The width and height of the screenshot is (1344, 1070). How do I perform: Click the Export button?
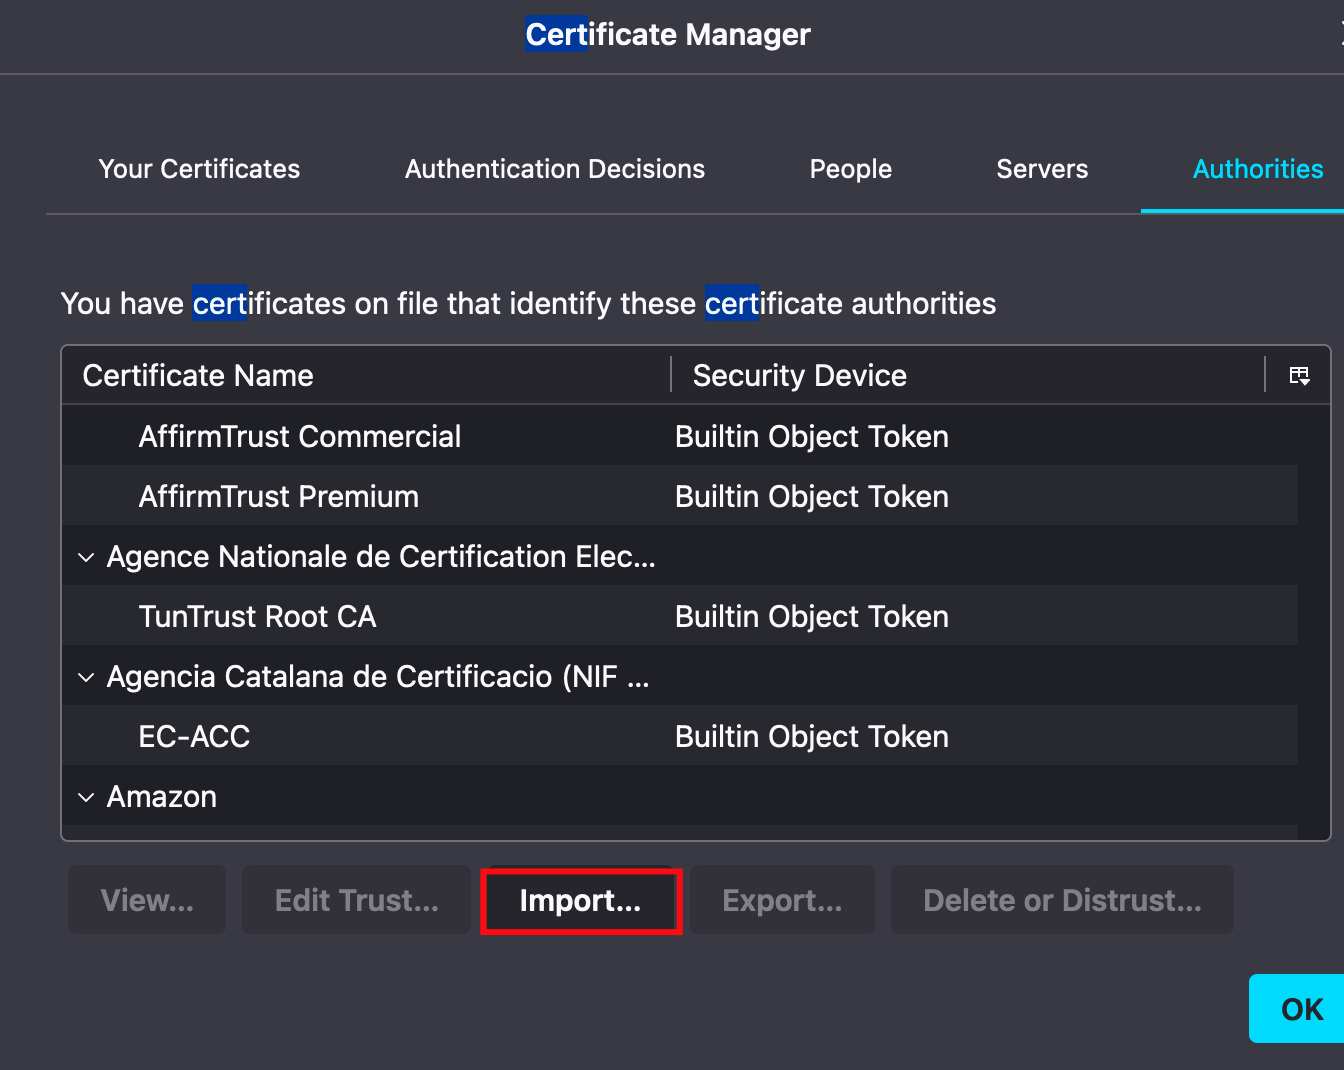(782, 900)
